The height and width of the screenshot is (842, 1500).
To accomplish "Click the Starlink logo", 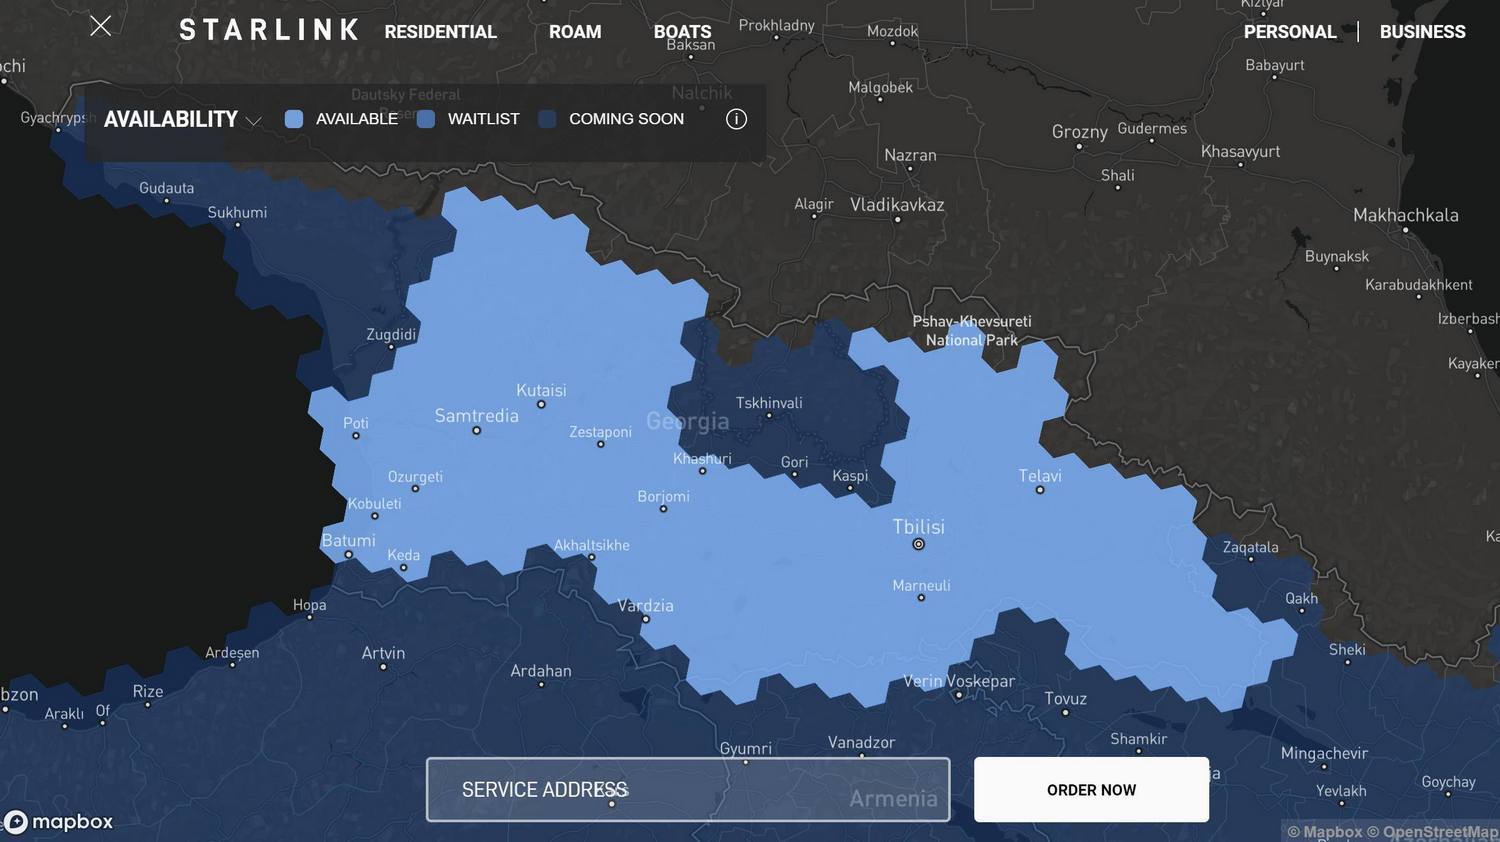I will tap(268, 30).
